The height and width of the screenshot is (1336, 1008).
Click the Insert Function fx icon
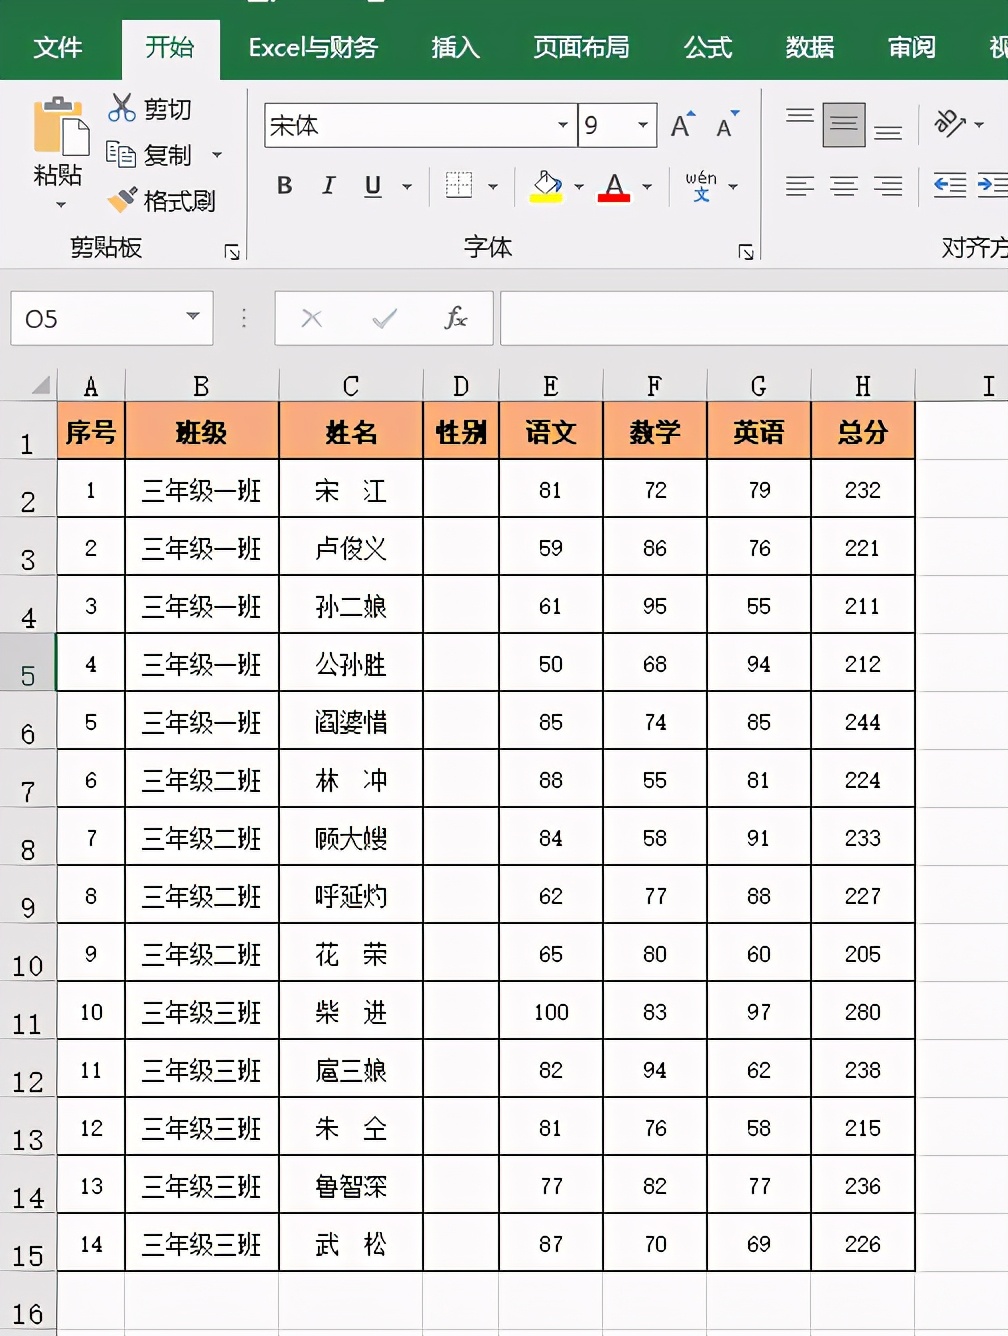point(456,318)
